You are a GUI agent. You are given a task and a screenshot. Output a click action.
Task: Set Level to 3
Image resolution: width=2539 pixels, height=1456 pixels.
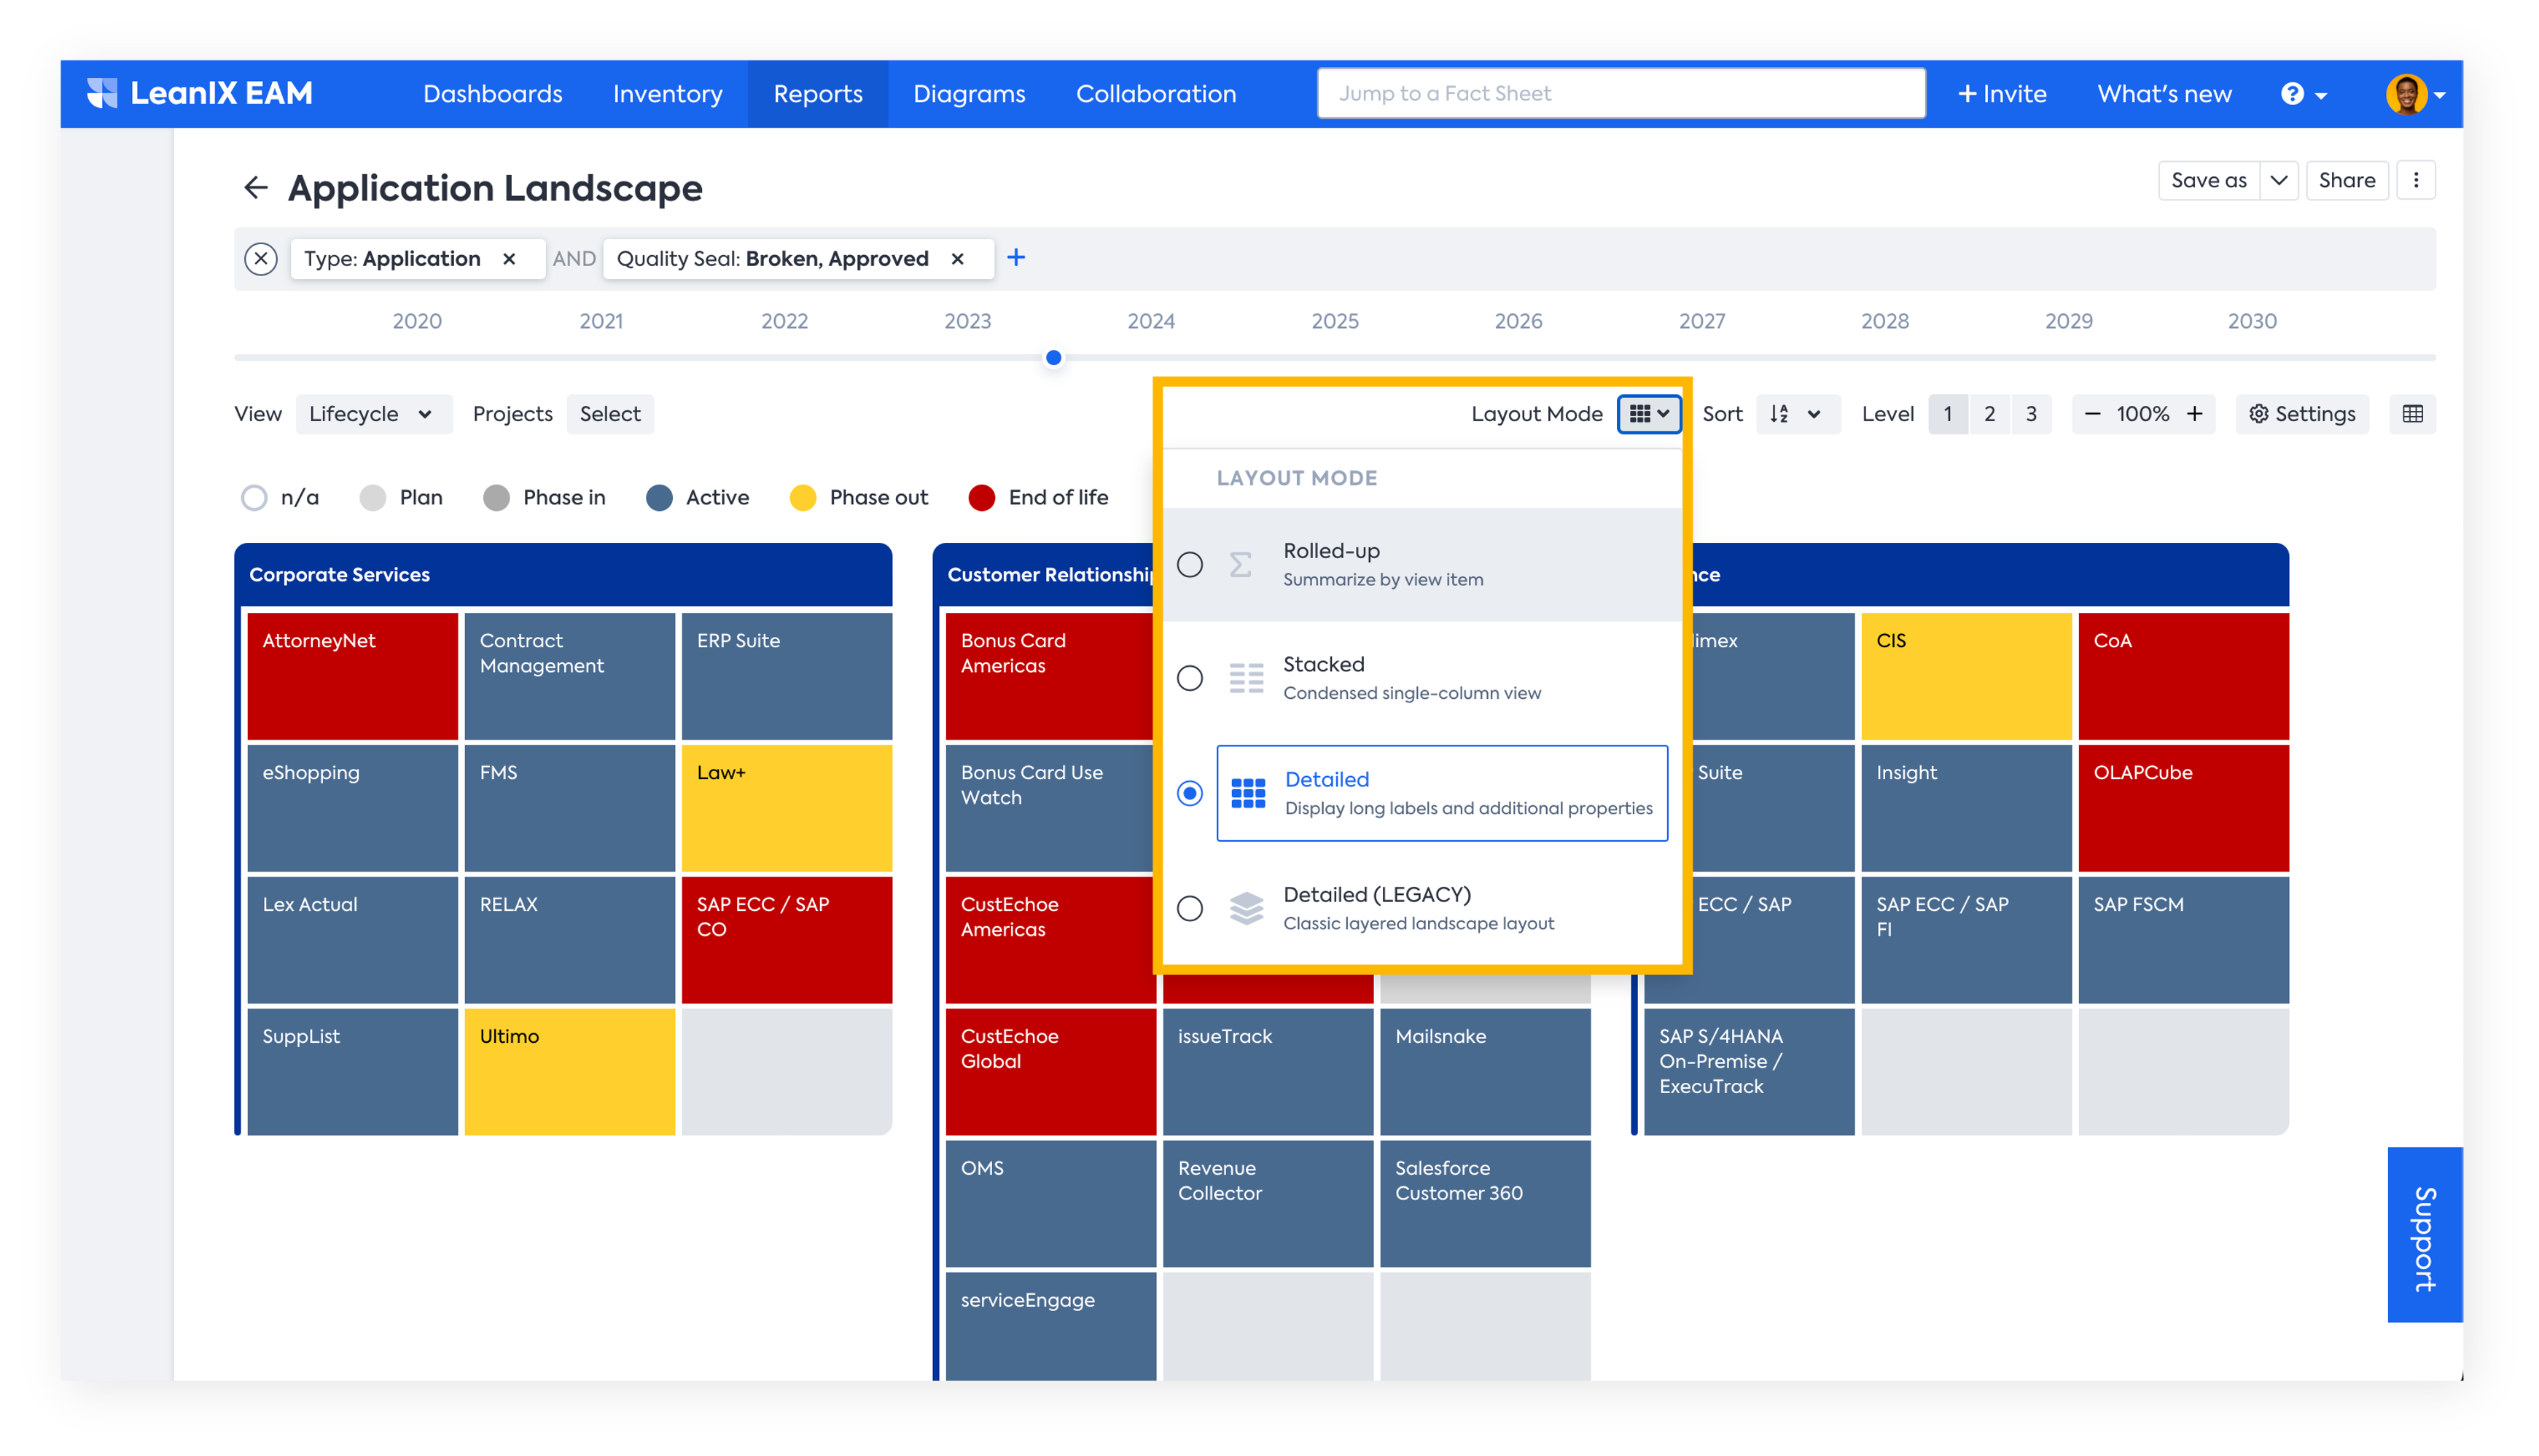tap(2030, 414)
